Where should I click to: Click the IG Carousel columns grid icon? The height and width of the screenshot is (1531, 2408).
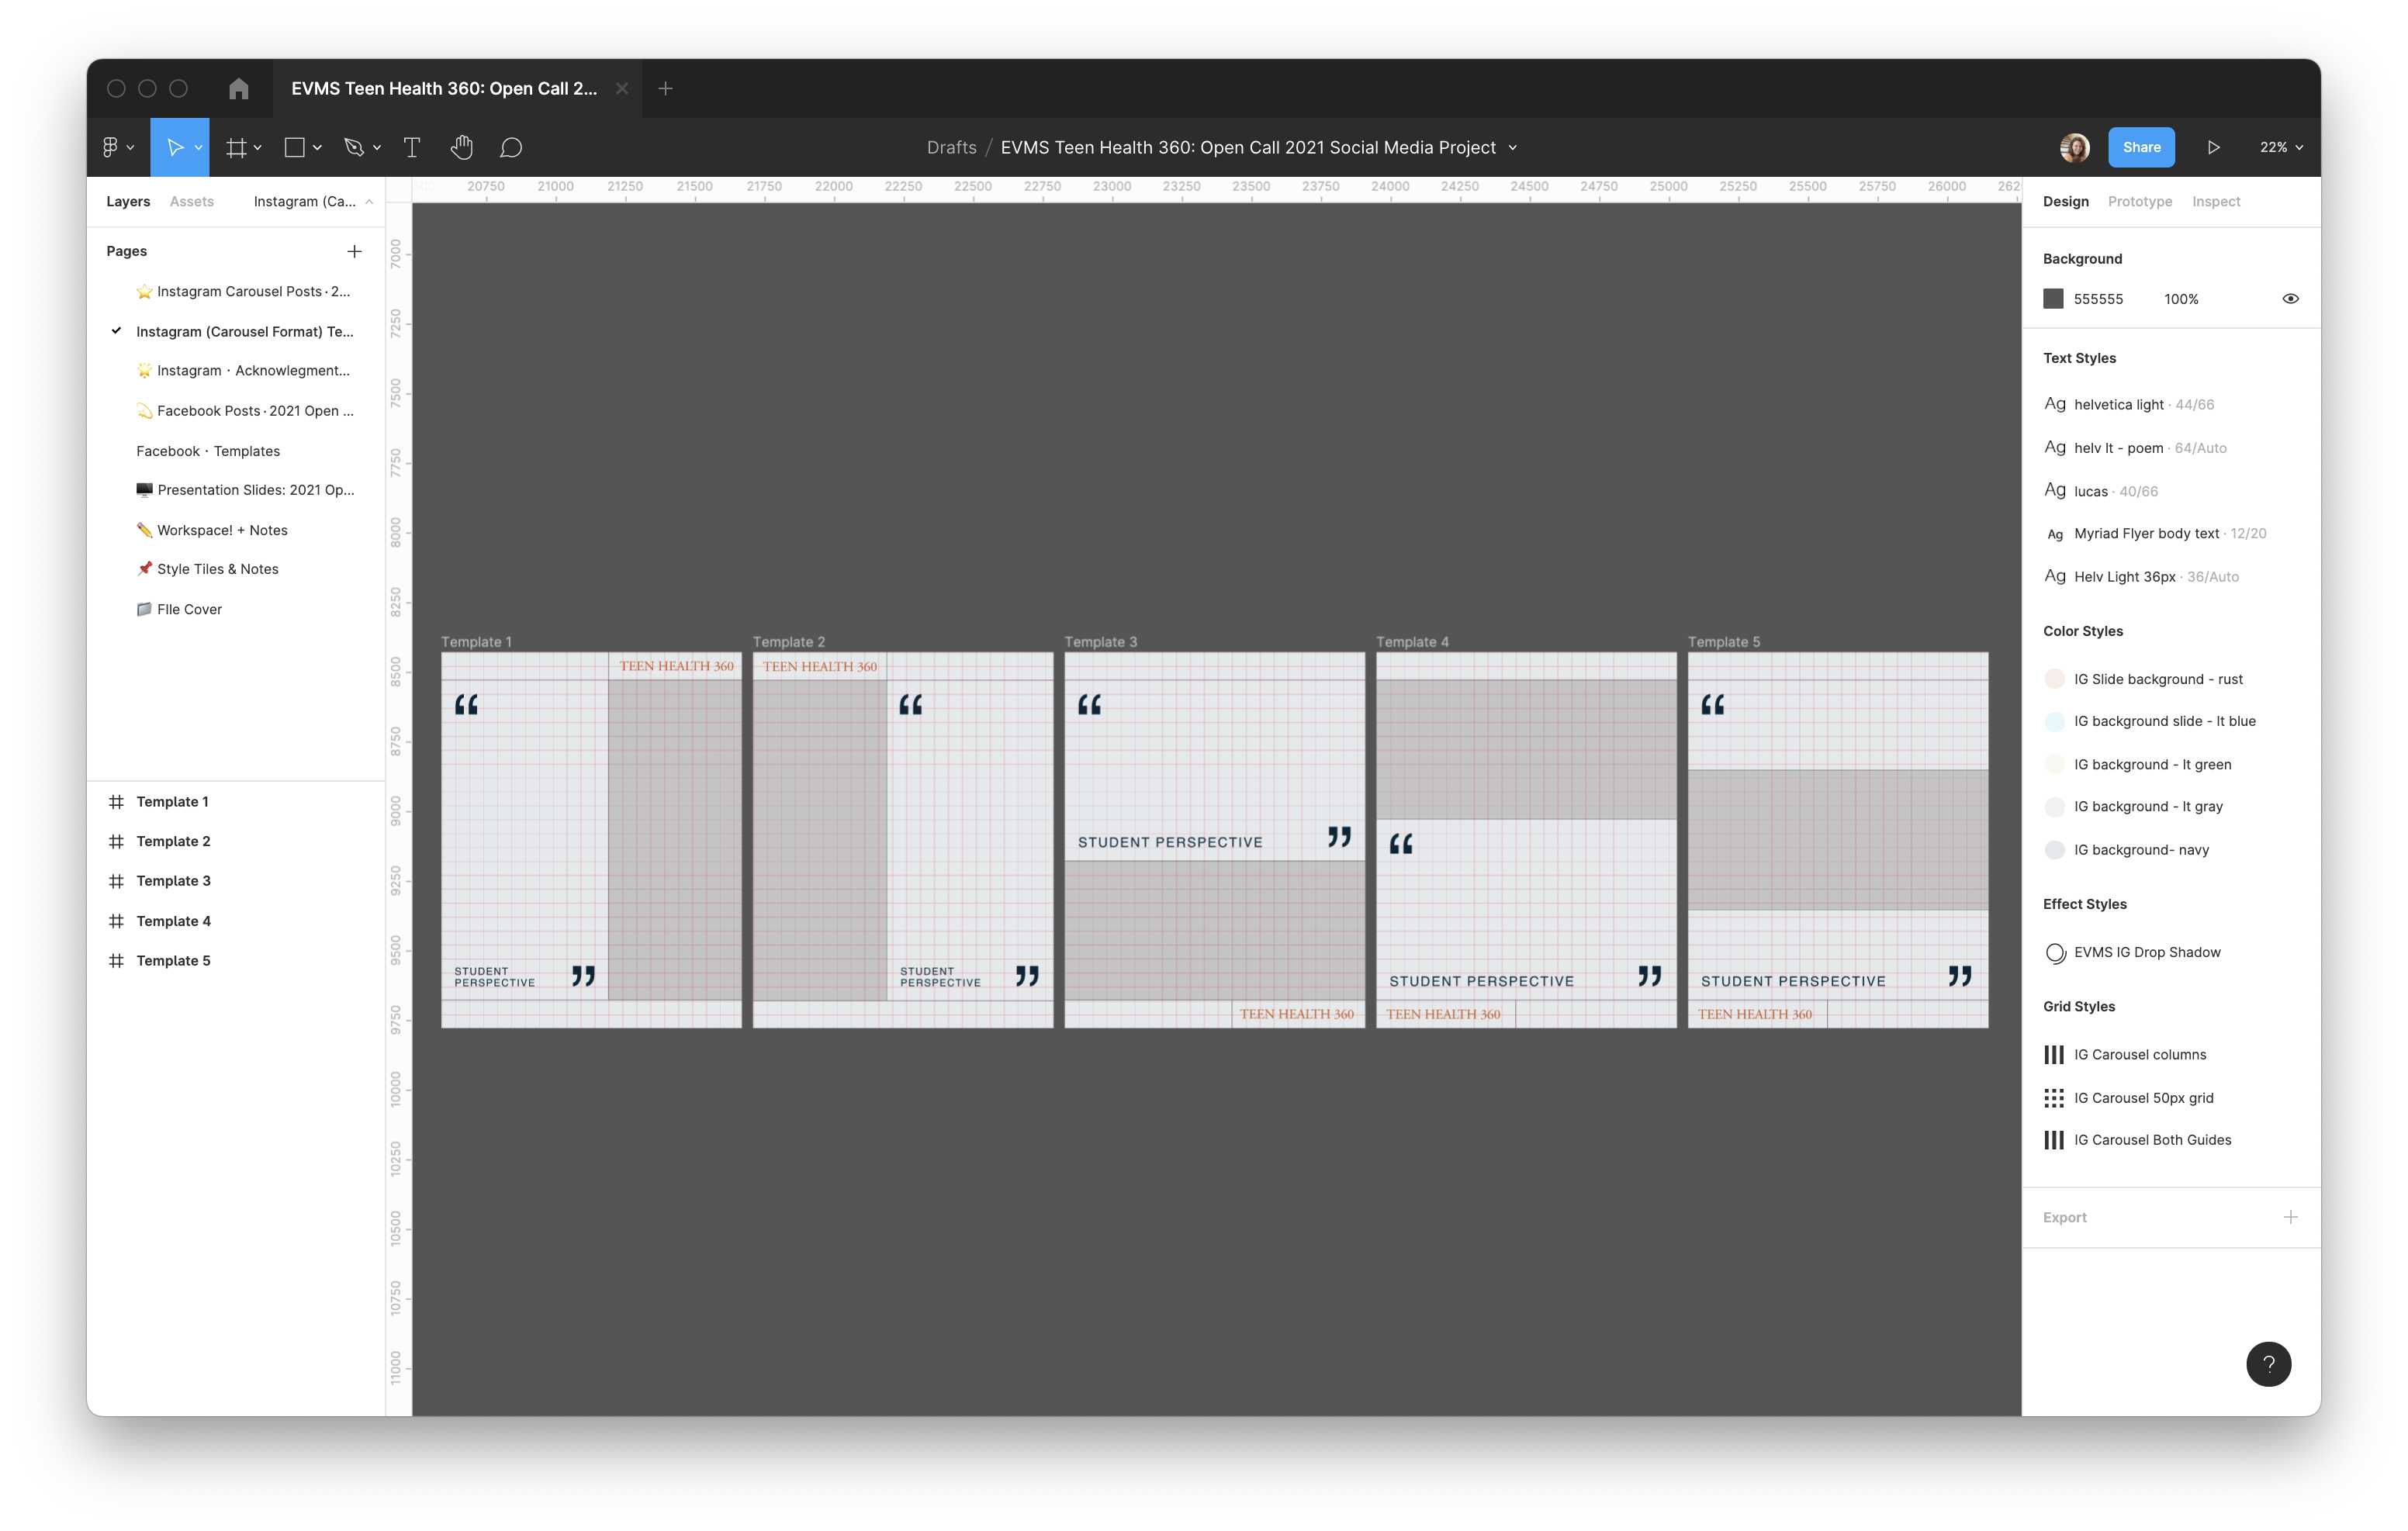[x=2054, y=1055]
